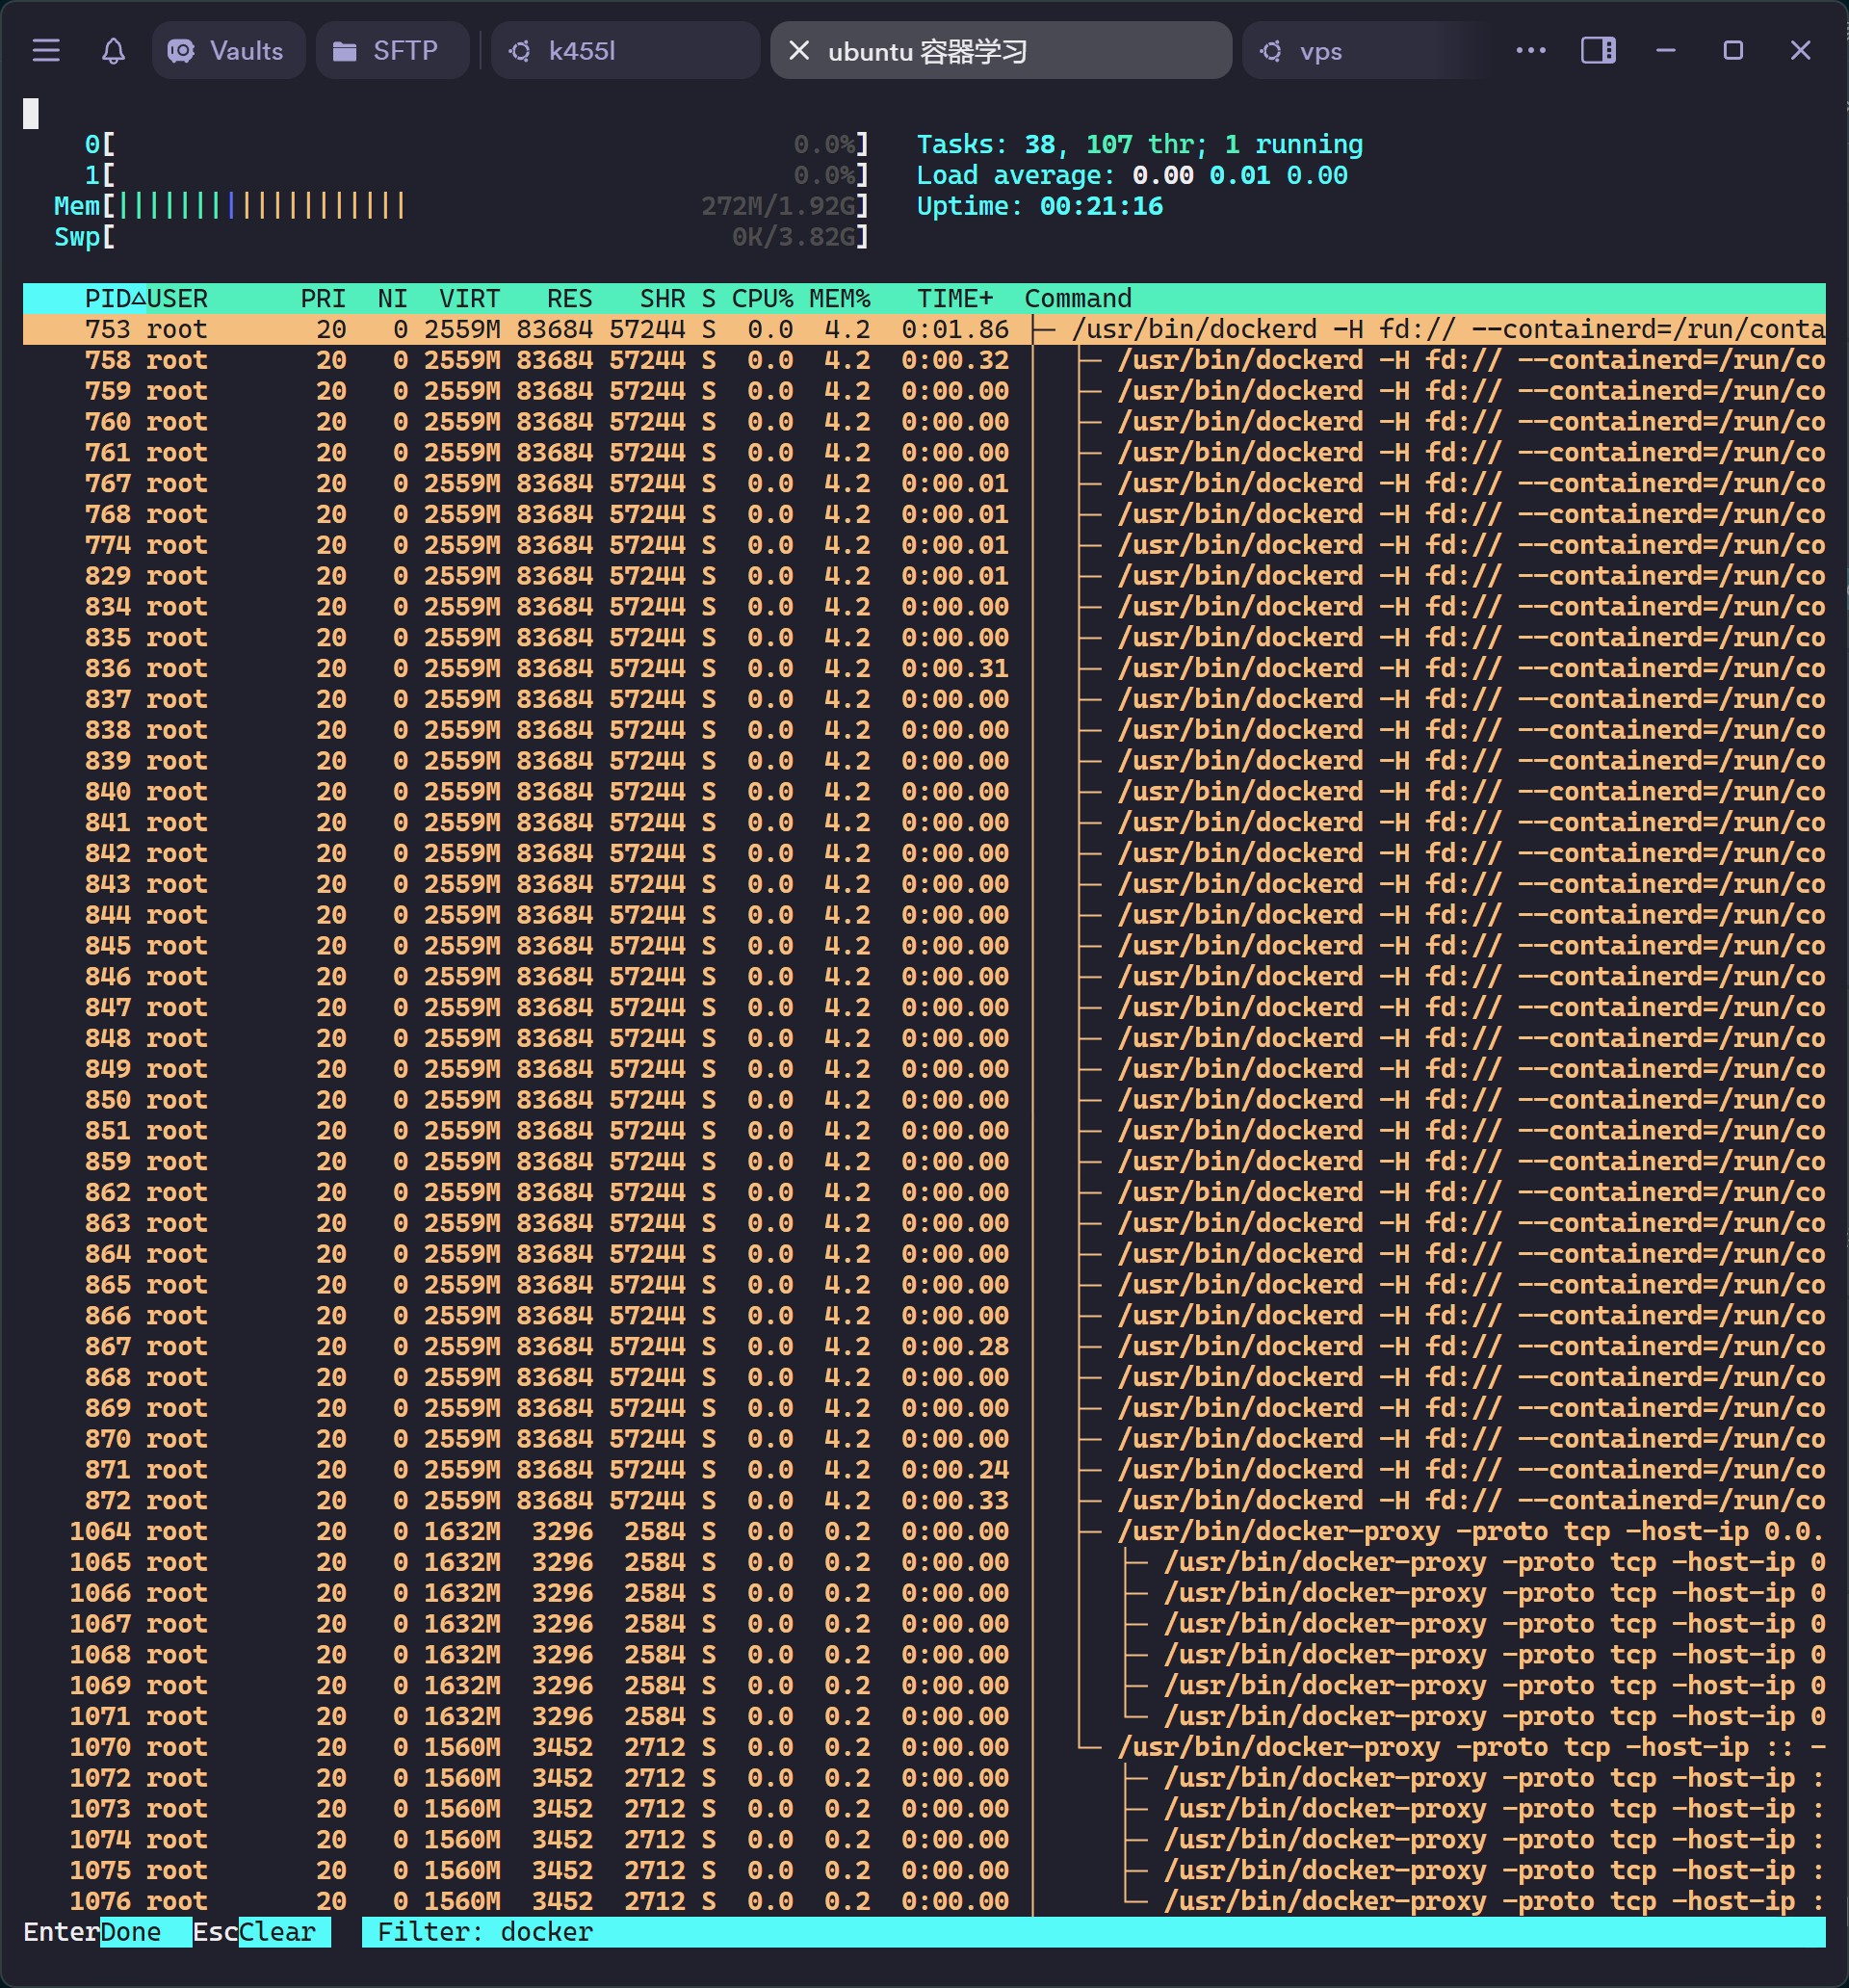Sort by VIRT column header

tap(469, 298)
